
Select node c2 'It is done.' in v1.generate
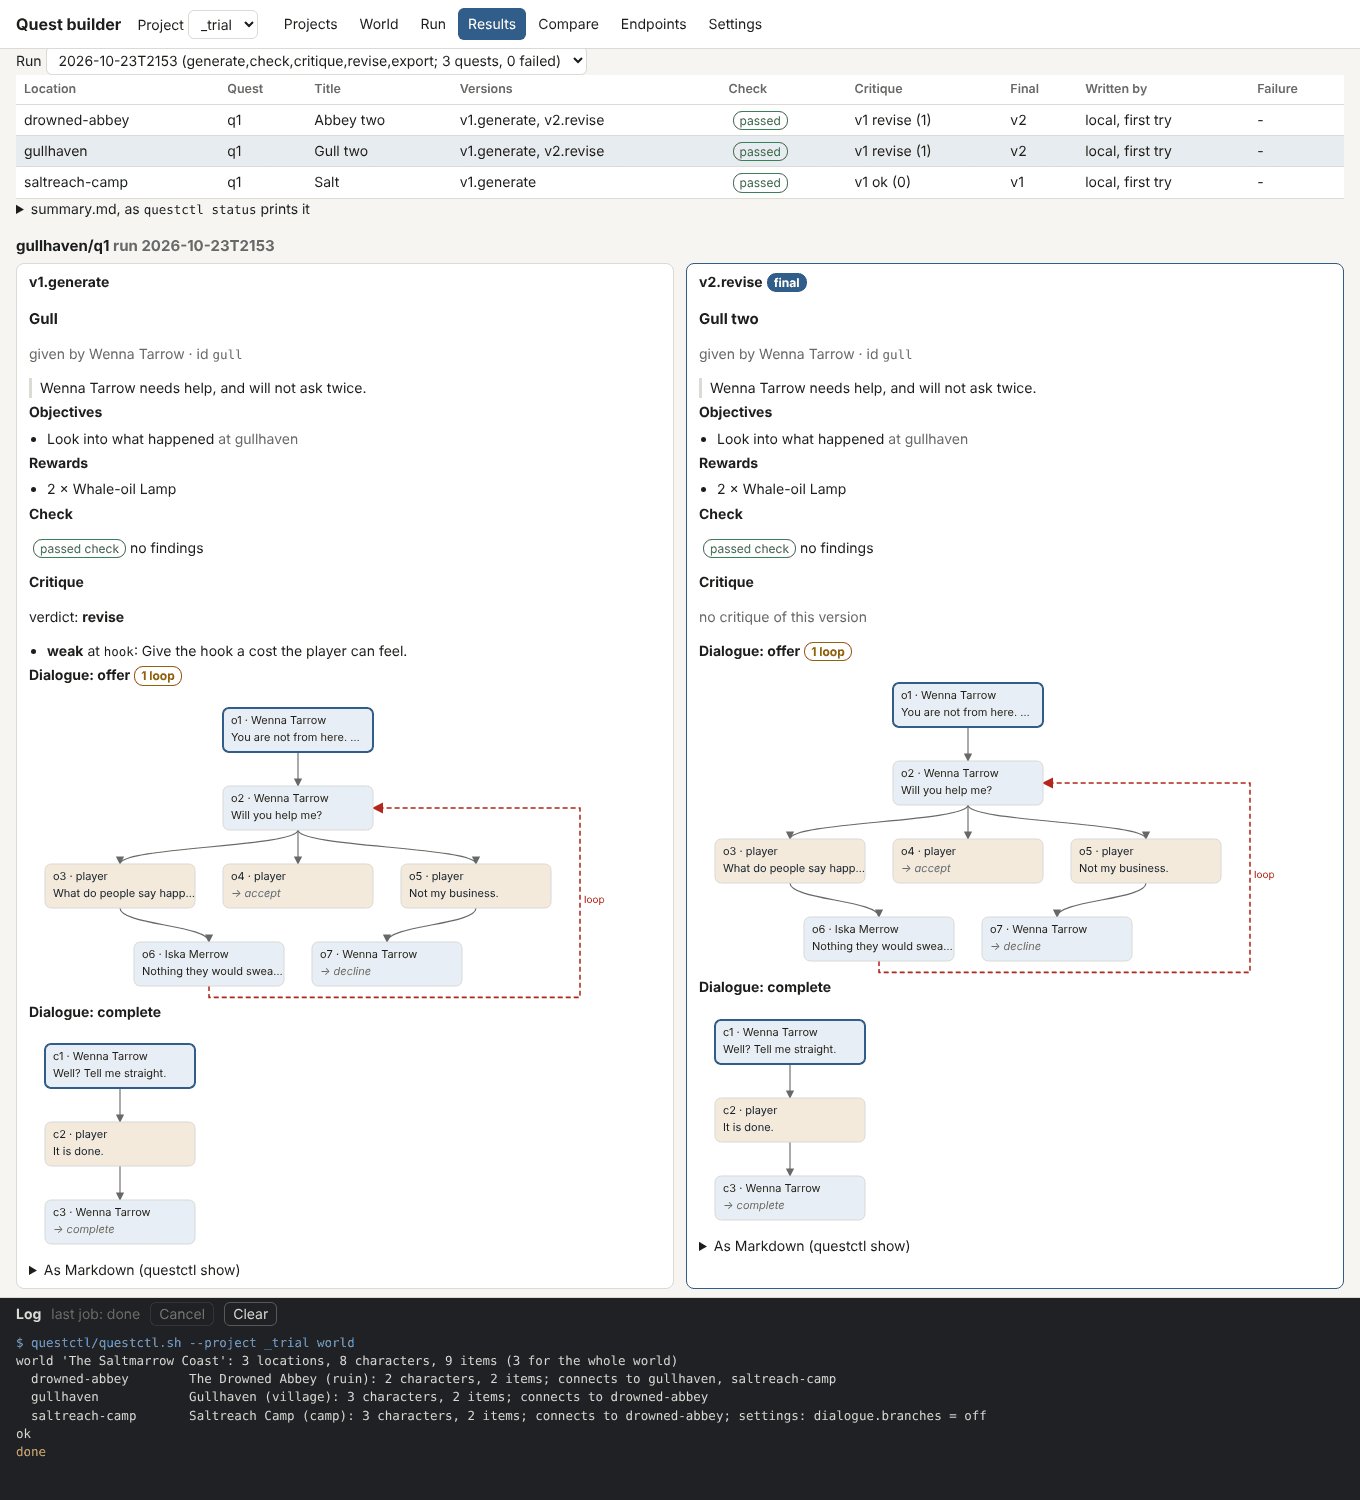(120, 1144)
